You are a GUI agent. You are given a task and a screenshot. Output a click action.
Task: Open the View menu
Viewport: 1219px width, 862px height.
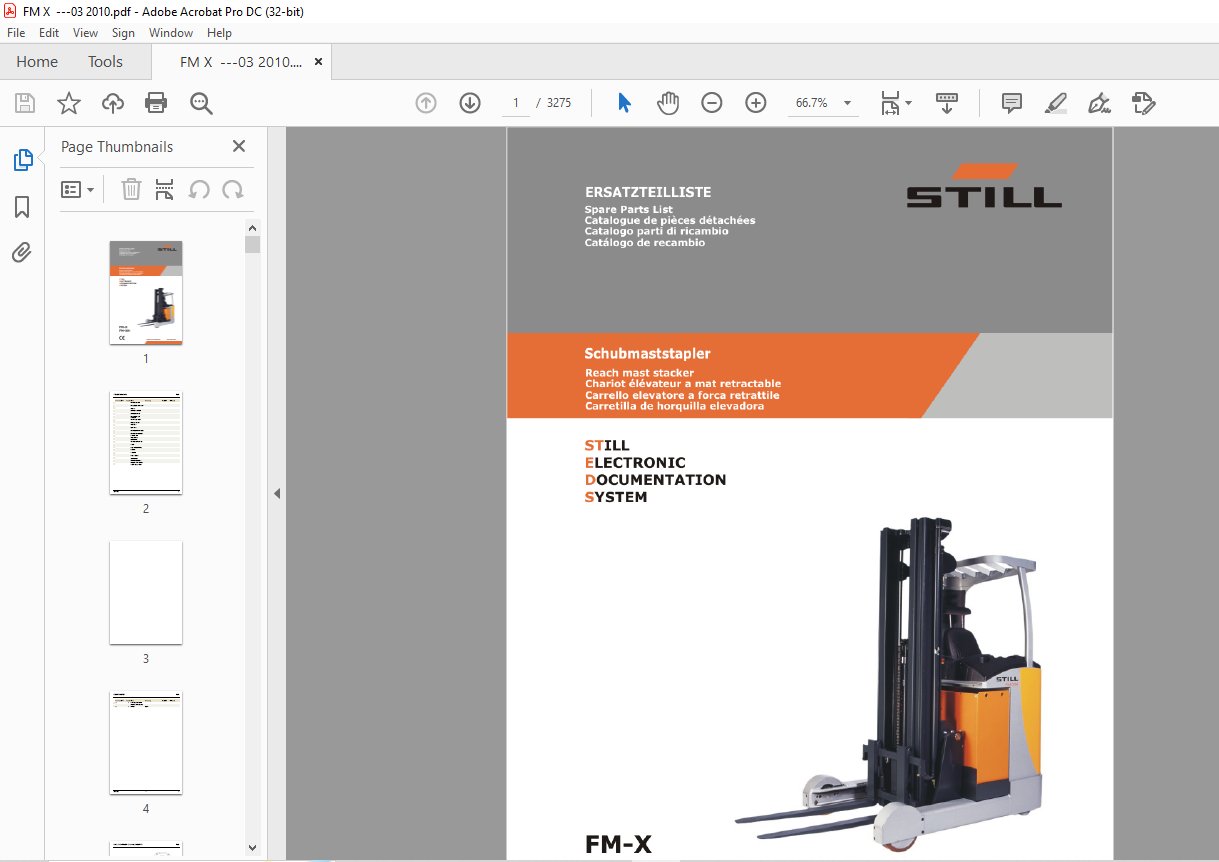(85, 33)
